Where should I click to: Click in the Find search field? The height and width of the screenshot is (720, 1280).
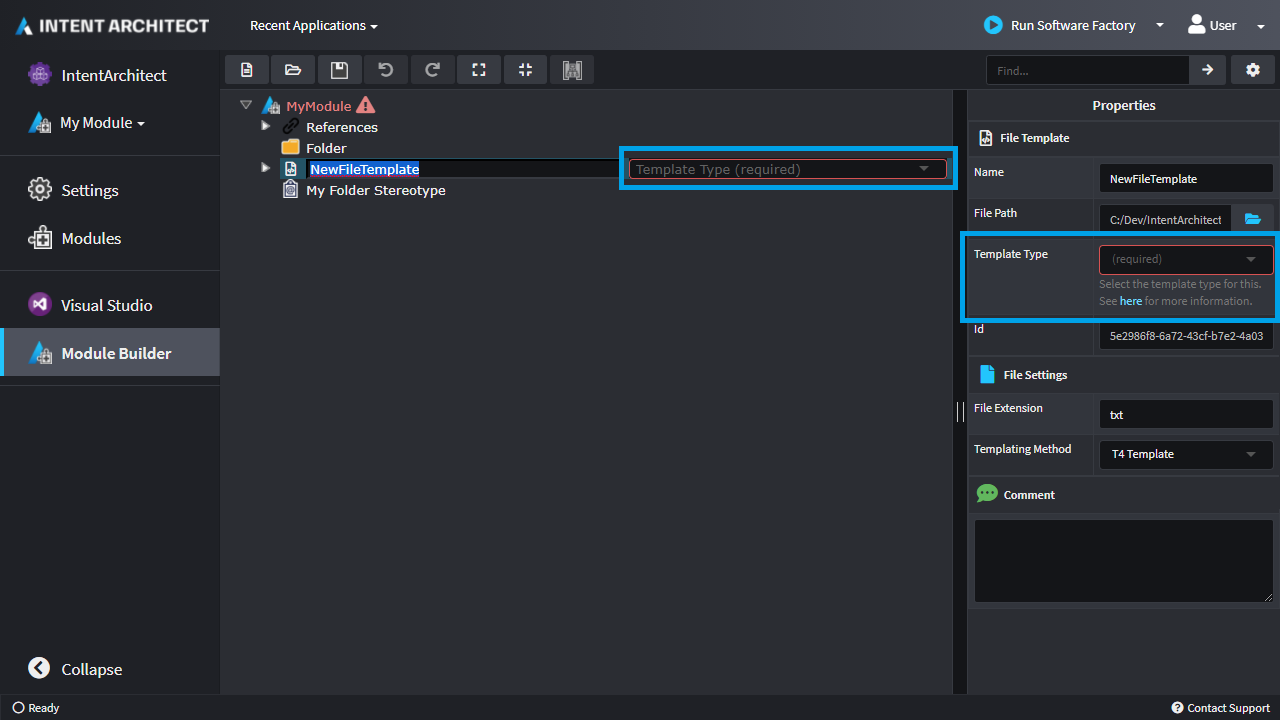tap(1088, 70)
